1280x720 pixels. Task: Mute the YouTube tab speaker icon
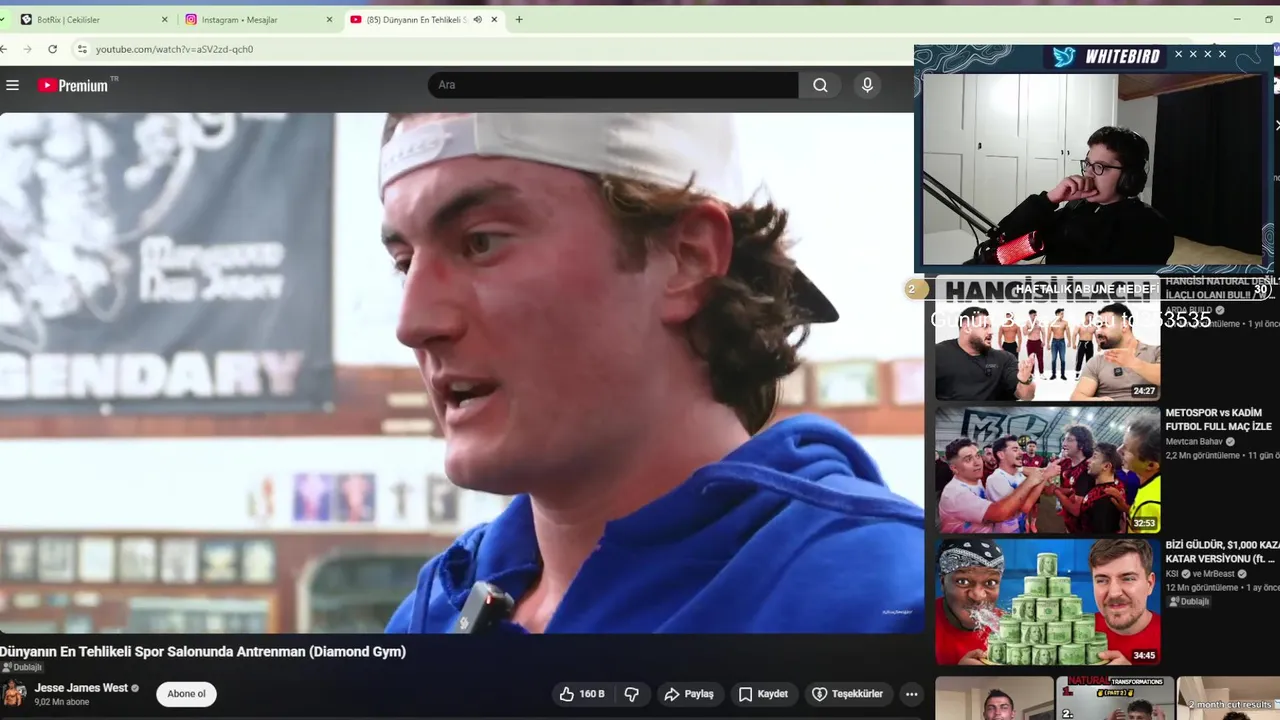[477, 19]
